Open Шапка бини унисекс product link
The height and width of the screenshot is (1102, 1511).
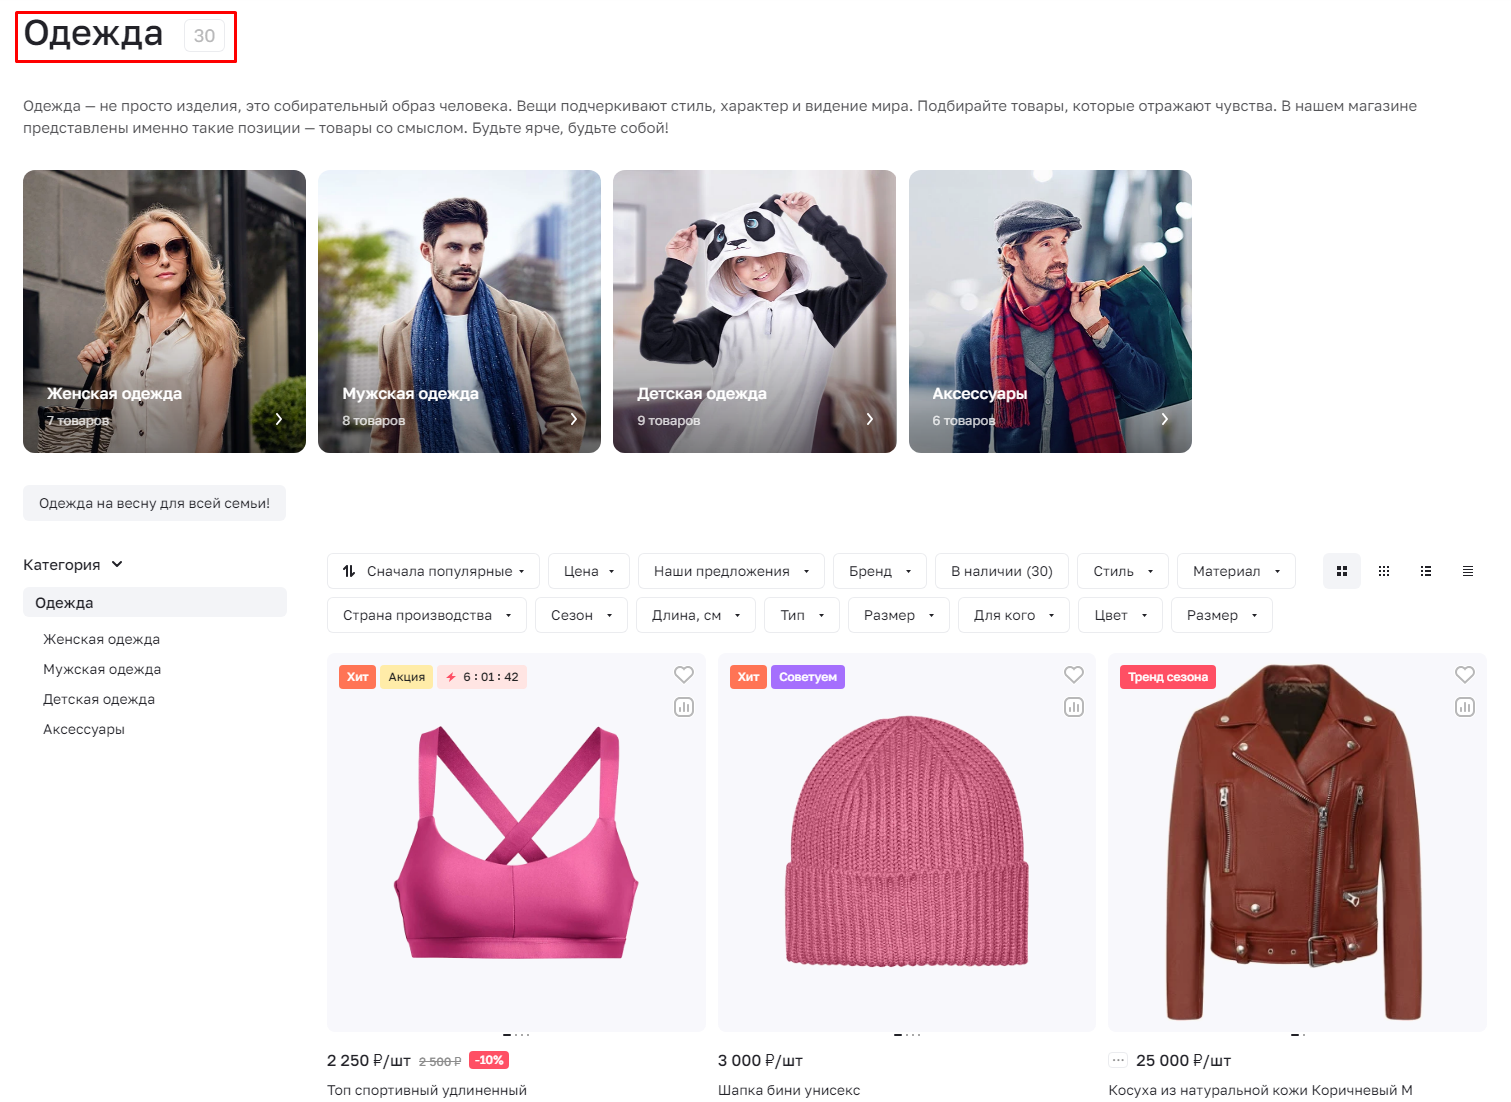789,1090
